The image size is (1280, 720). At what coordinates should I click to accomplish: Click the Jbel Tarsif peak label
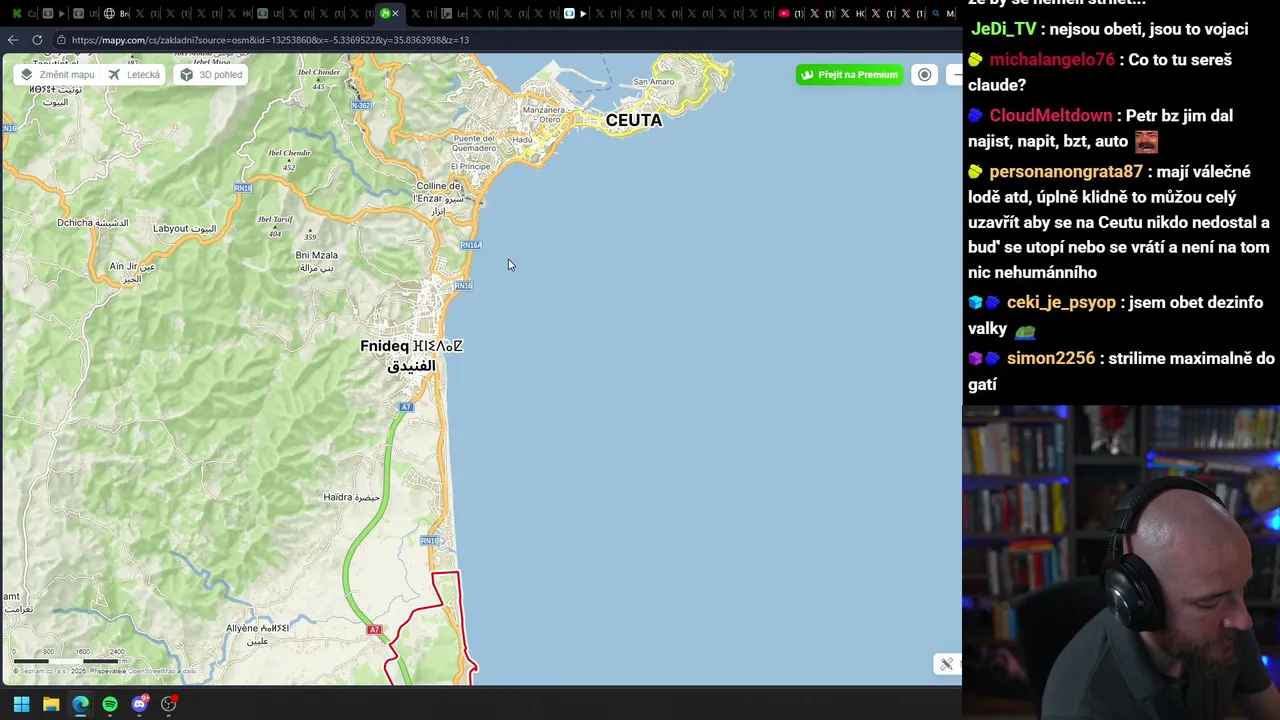click(275, 225)
